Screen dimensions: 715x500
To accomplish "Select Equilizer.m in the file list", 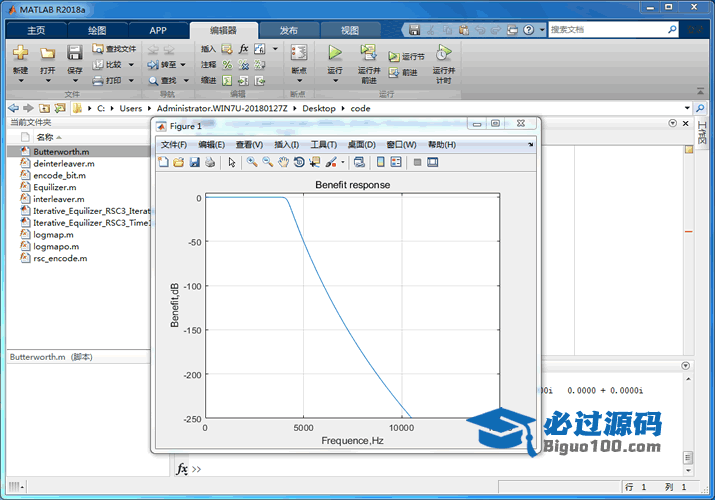I will click(55, 187).
